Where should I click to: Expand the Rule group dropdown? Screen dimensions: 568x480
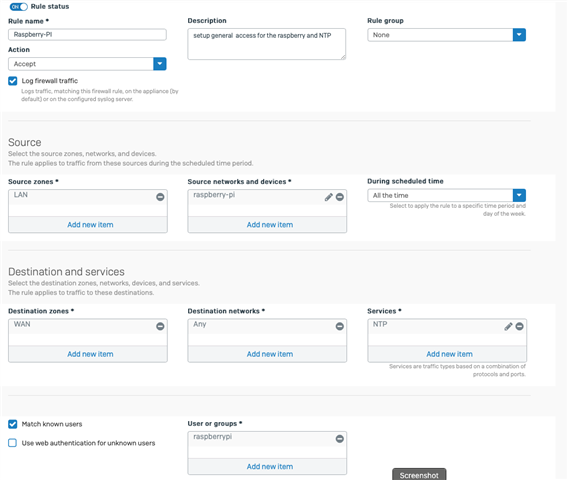point(446,35)
